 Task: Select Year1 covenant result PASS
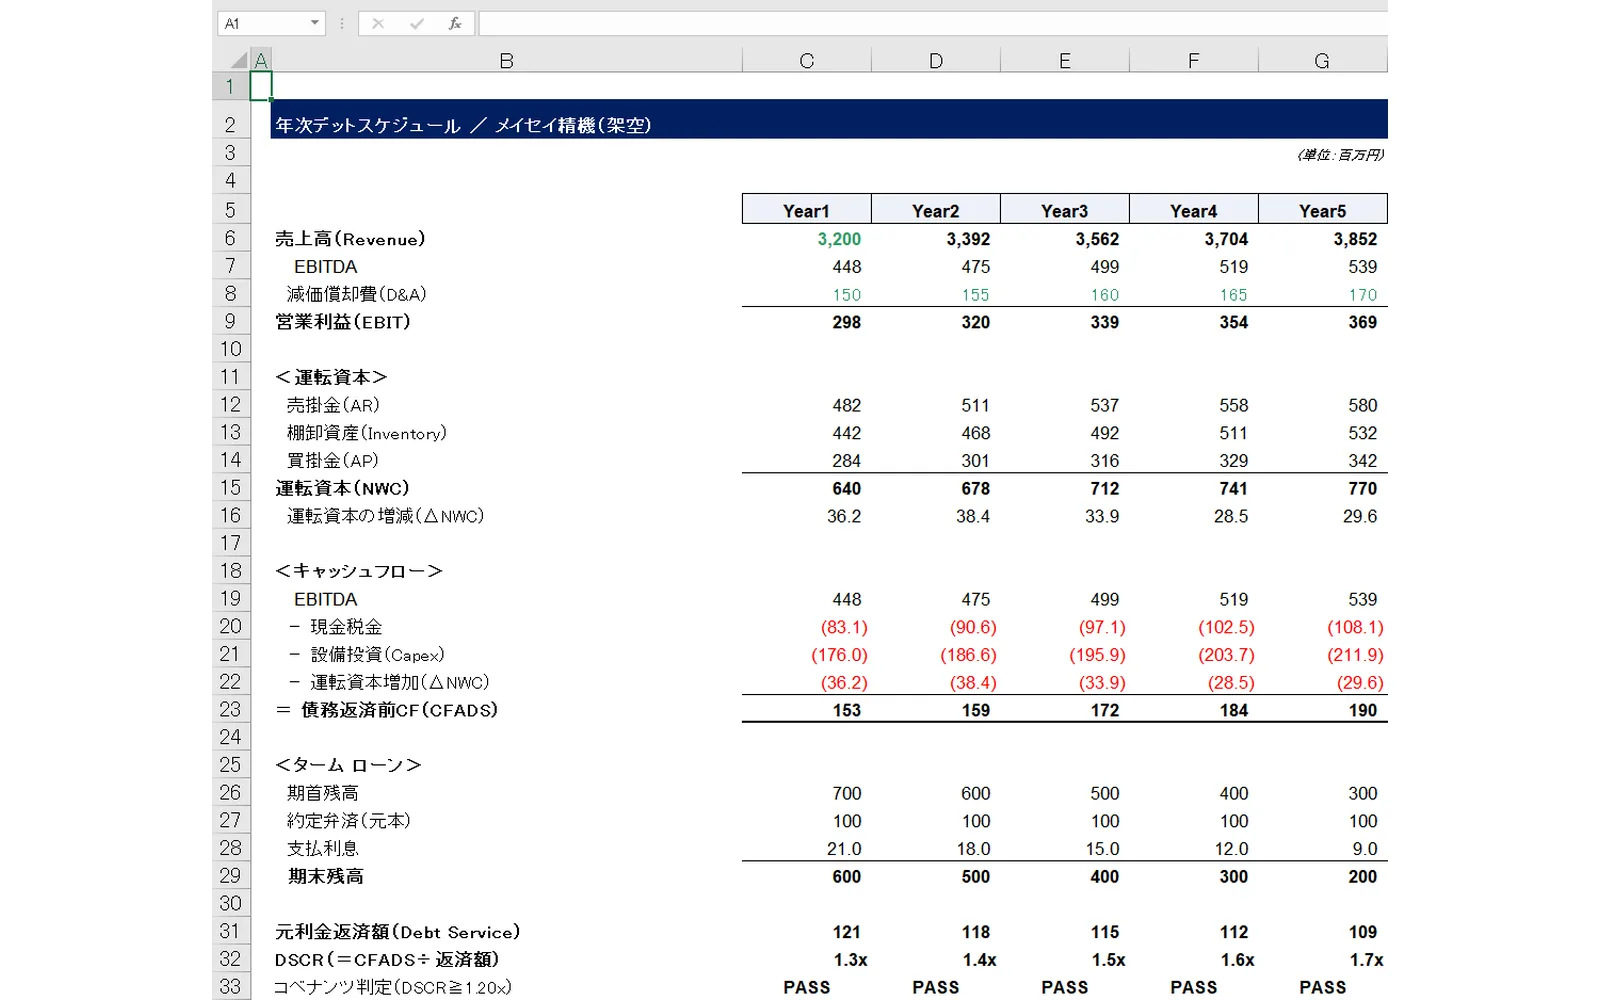[x=807, y=987]
